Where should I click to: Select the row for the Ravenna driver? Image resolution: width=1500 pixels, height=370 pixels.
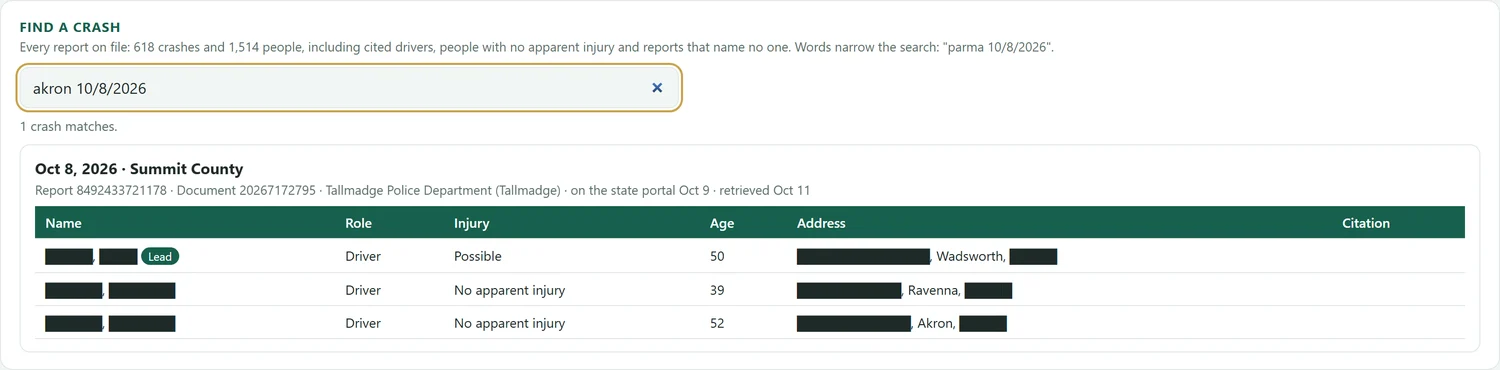(750, 290)
